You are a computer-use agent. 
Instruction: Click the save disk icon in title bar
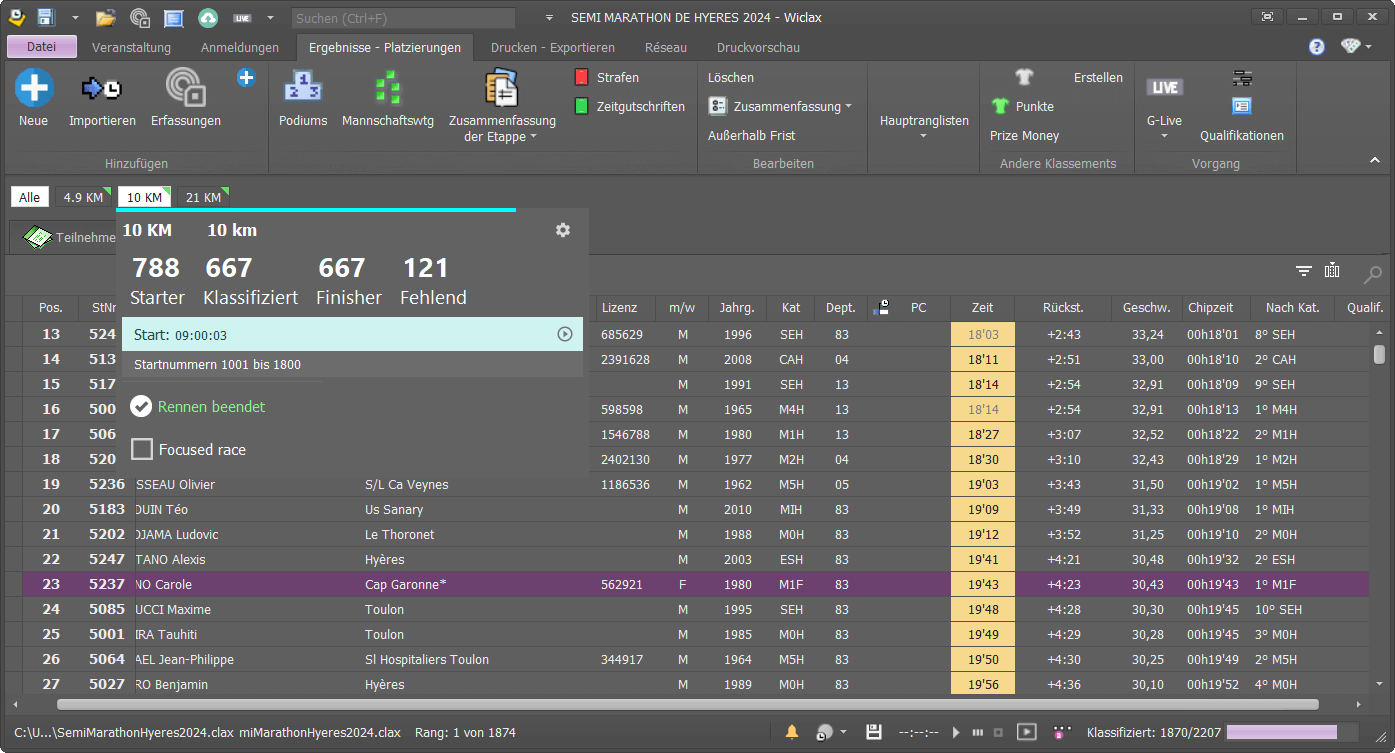click(x=46, y=18)
